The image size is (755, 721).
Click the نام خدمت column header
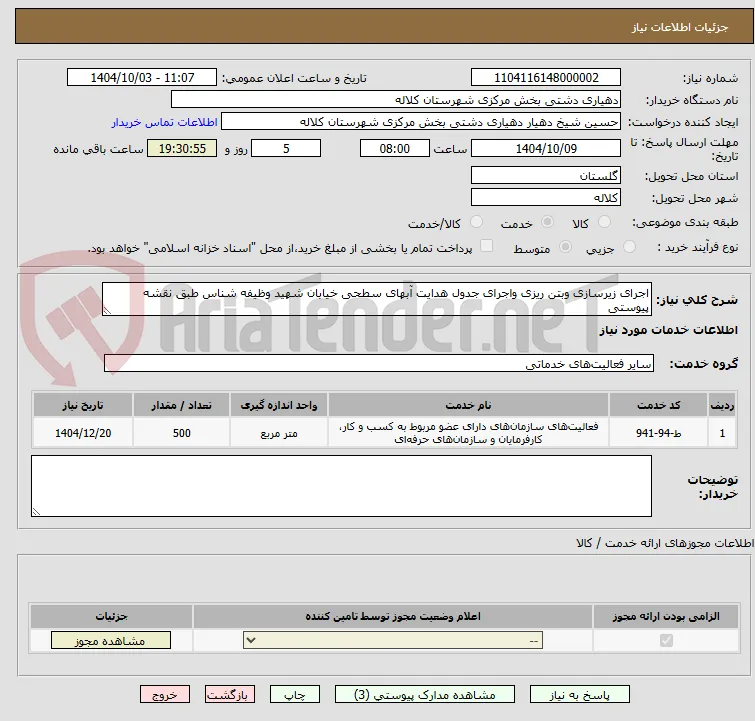click(x=469, y=405)
